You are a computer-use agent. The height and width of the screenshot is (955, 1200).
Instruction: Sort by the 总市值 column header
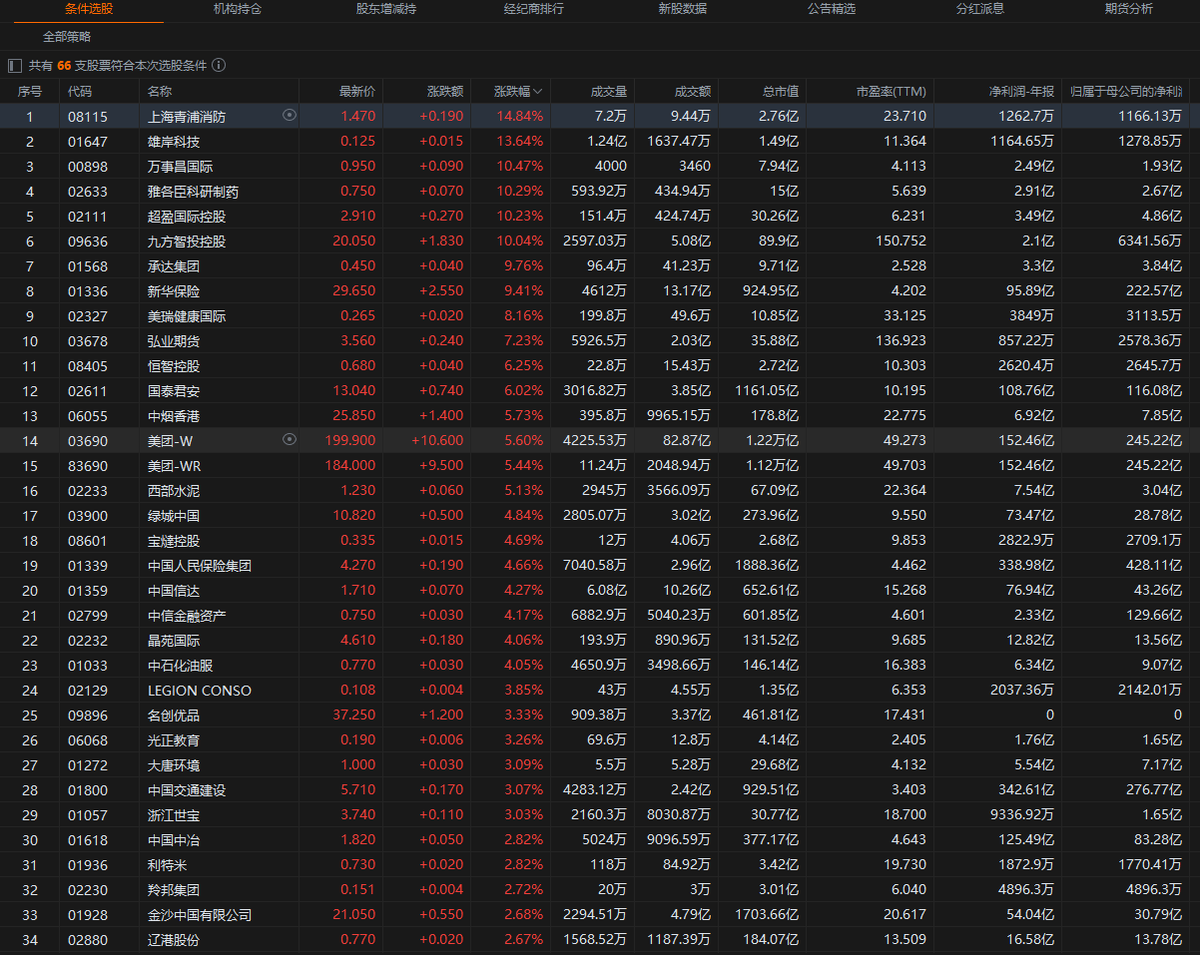pos(780,91)
